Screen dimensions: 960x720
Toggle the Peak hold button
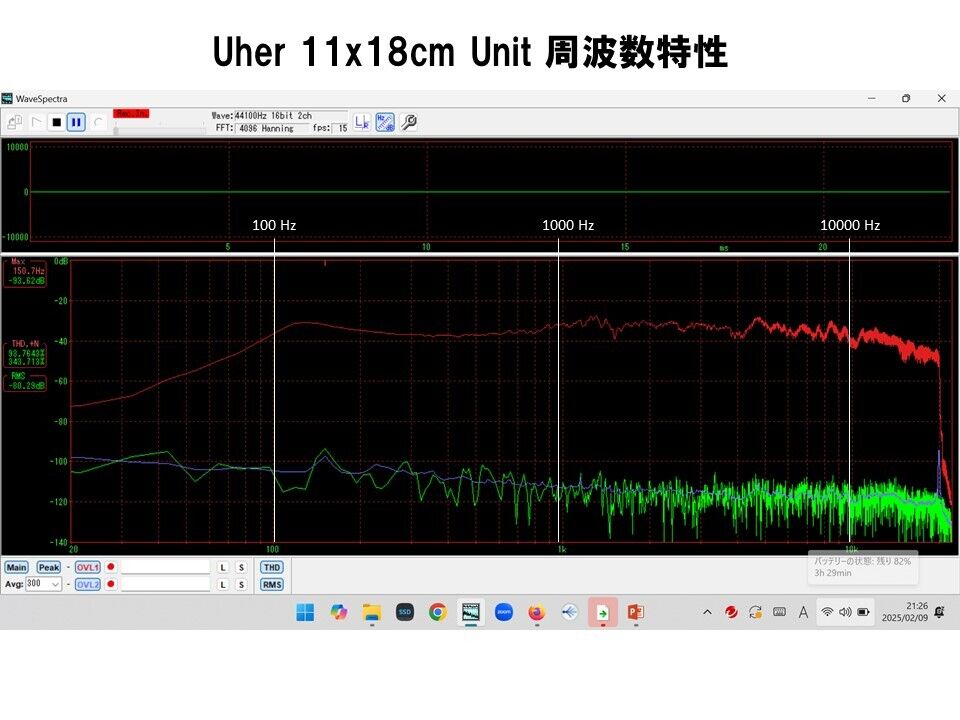[x=49, y=568]
